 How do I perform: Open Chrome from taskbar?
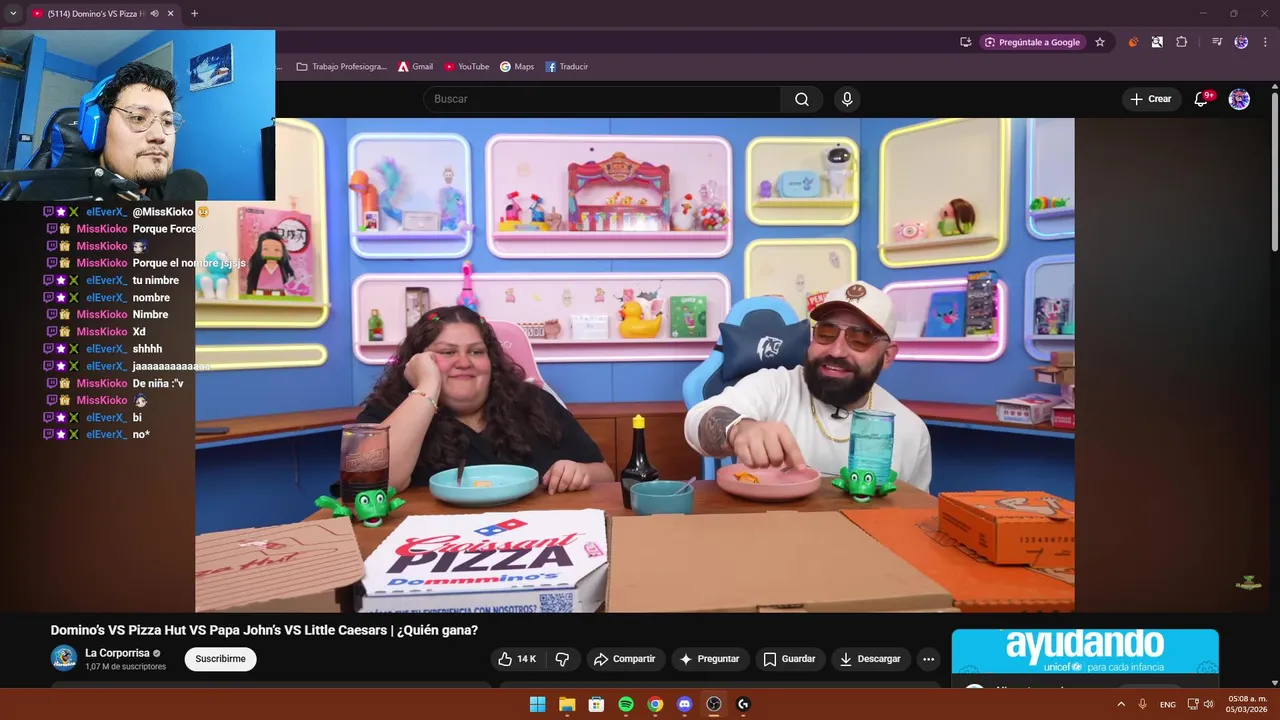(x=655, y=704)
